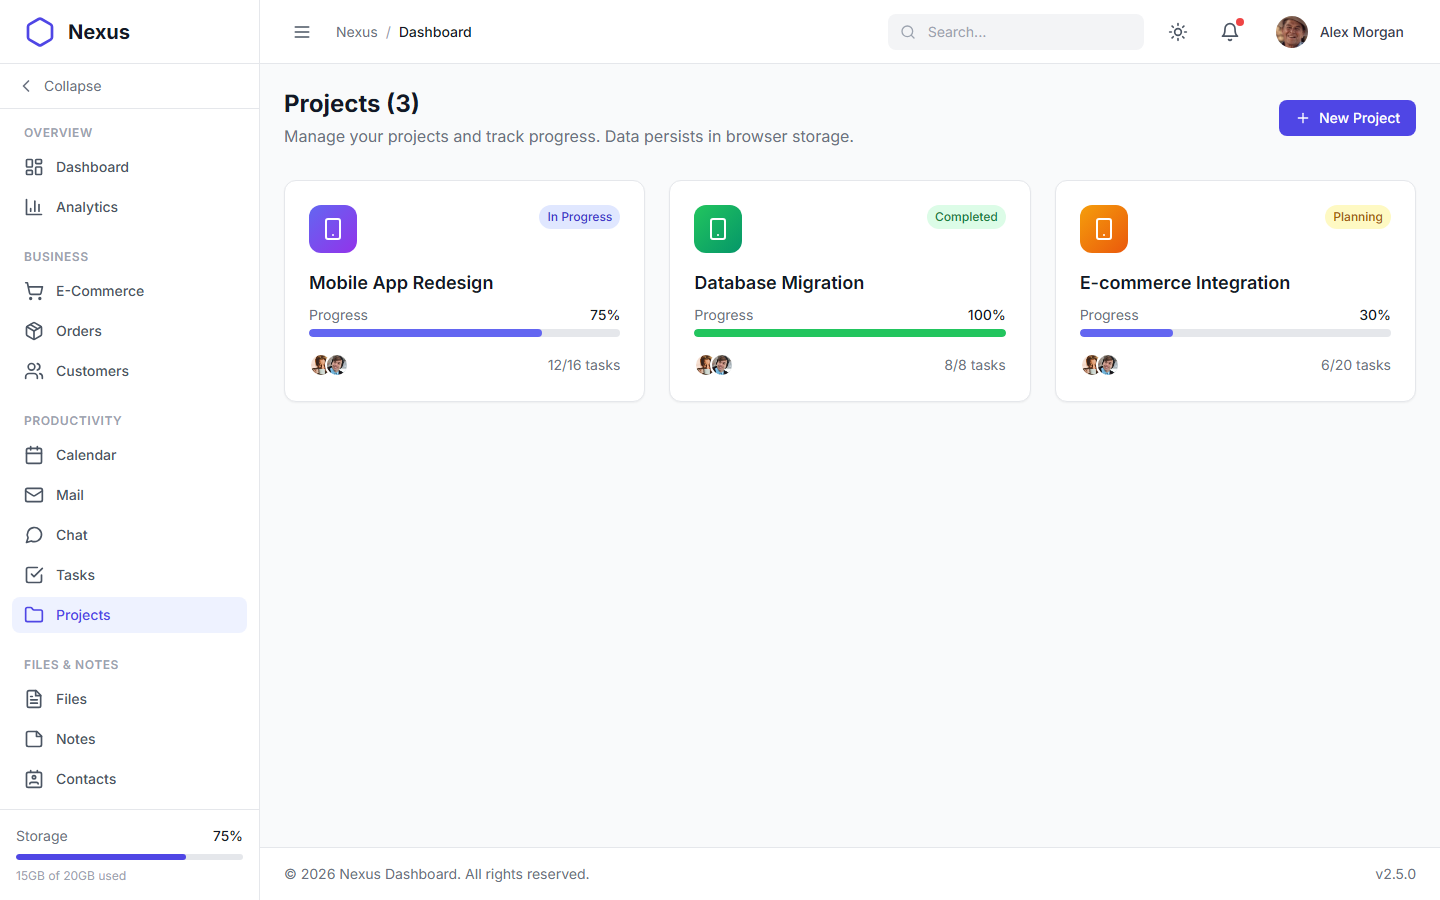This screenshot has height=900, width=1440.
Task: Open the Chat label in sidebar
Action: [x=72, y=535]
